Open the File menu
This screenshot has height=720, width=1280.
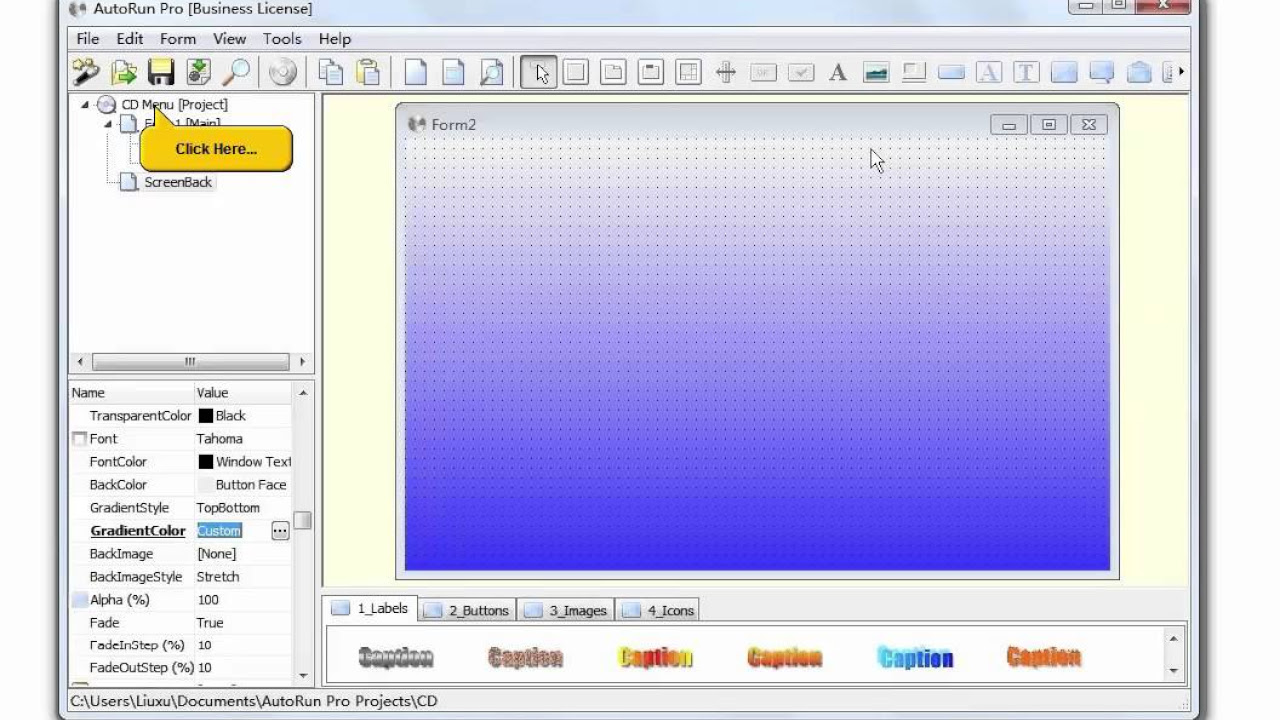(88, 39)
